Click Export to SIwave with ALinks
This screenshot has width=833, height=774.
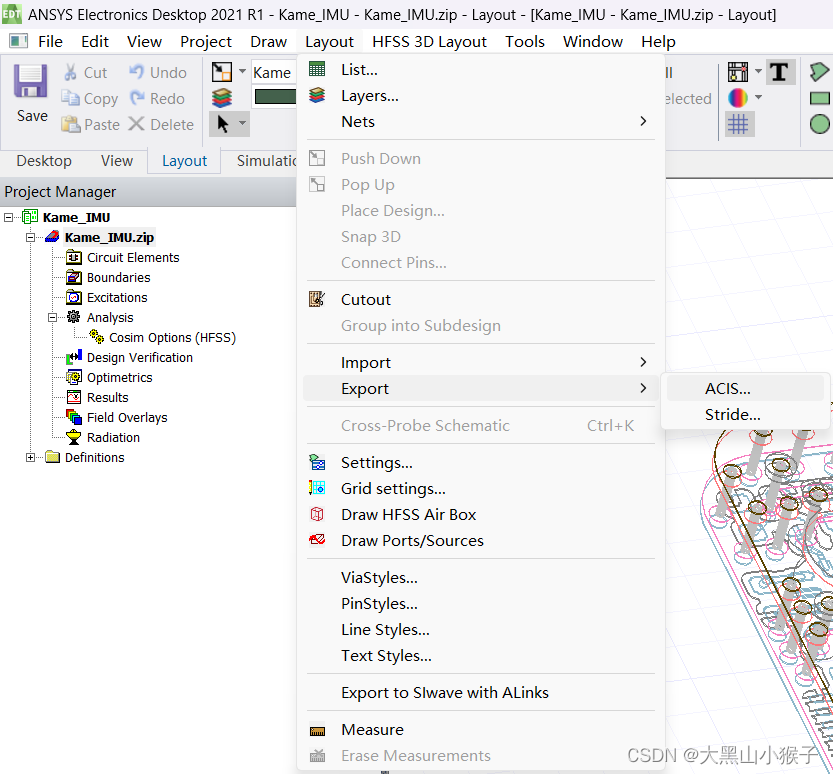(x=481, y=693)
